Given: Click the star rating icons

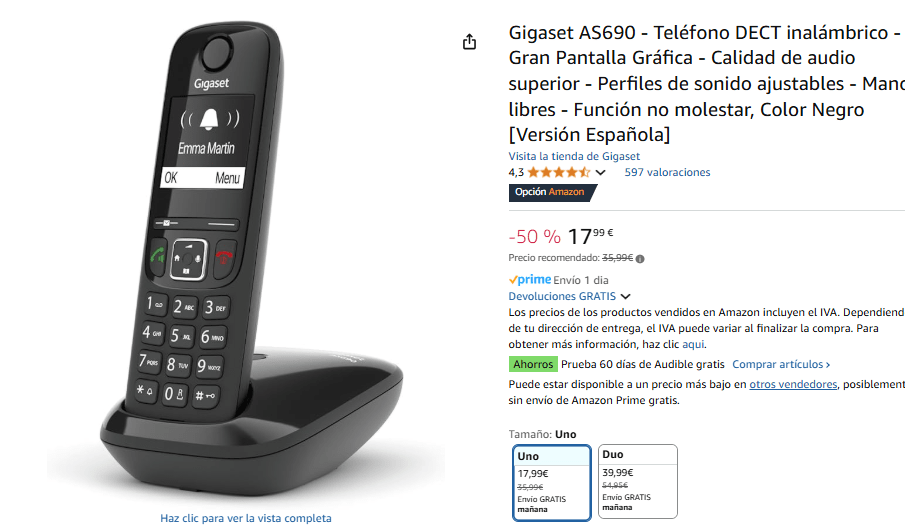Looking at the screenshot, I should tap(558, 172).
